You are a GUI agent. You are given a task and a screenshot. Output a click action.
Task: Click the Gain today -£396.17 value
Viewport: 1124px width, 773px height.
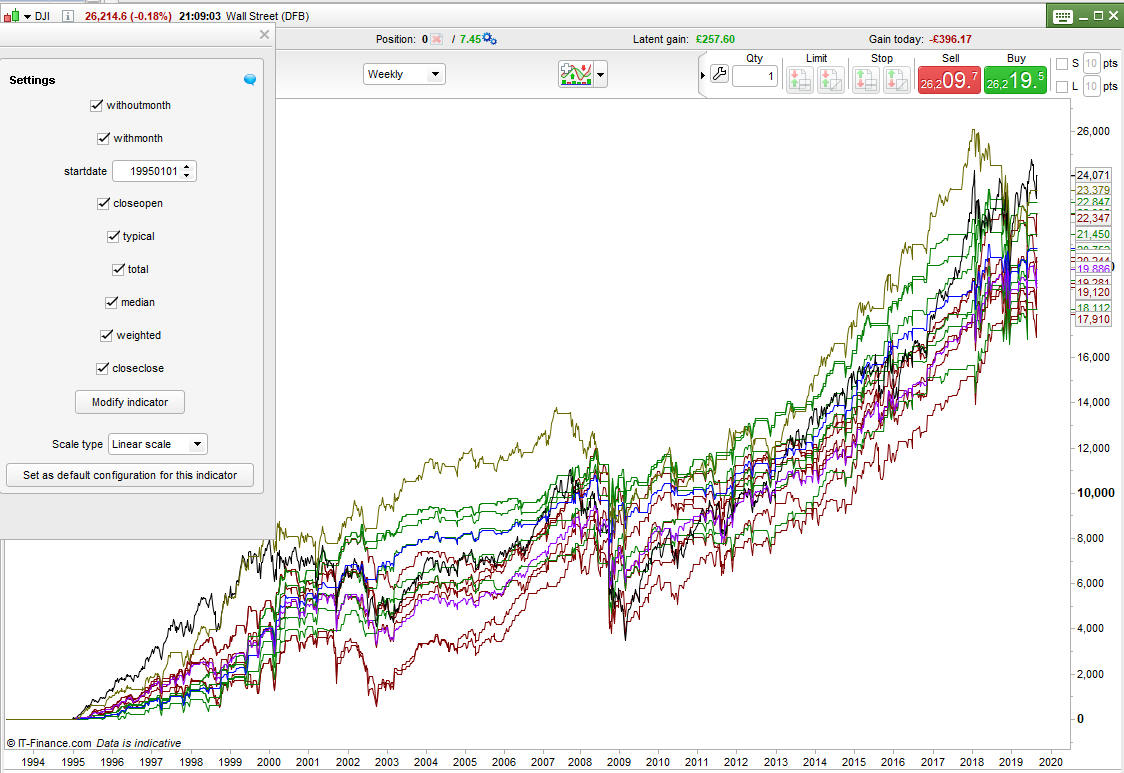coord(951,39)
